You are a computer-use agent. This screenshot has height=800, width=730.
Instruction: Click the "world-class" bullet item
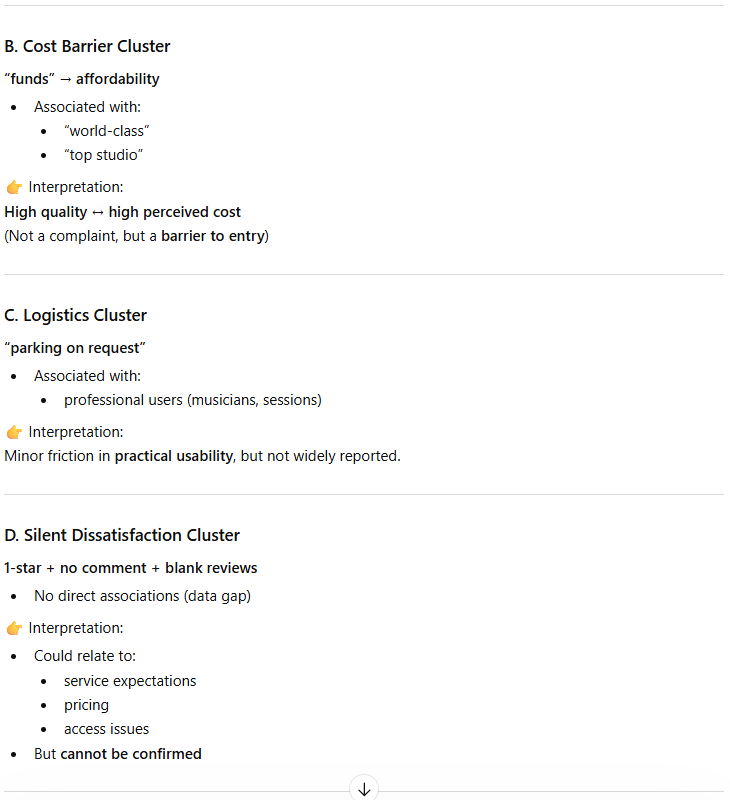(106, 131)
